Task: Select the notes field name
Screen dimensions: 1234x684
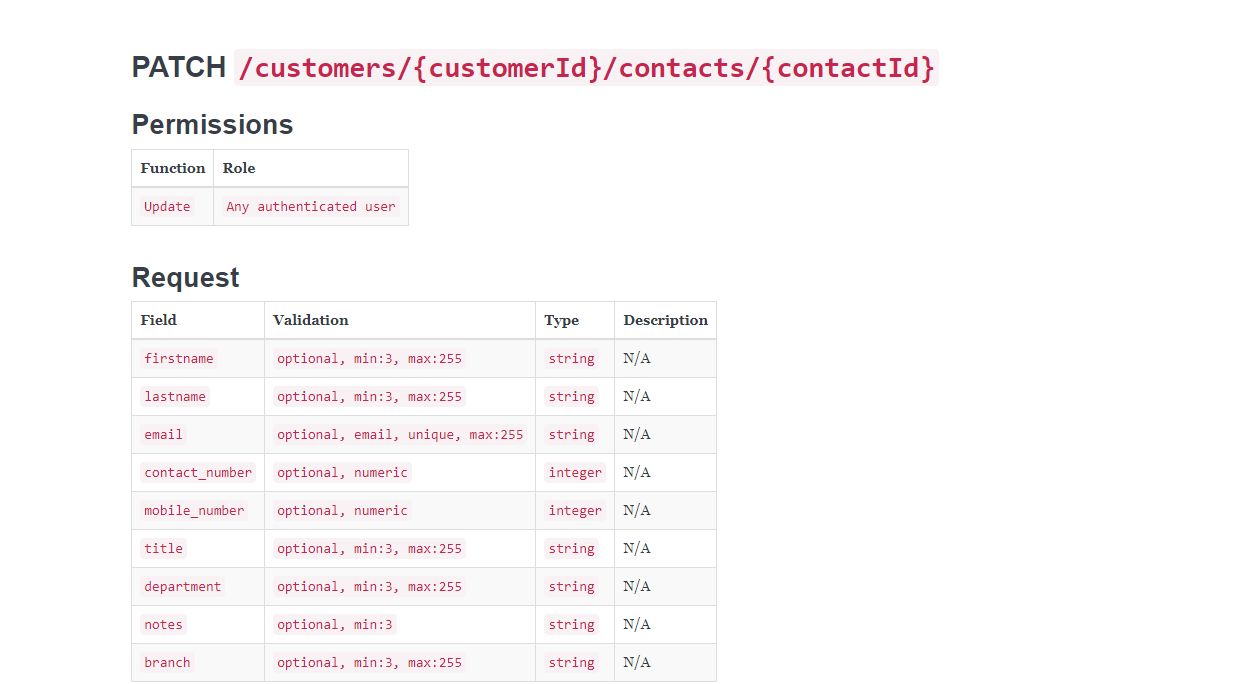Action: click(164, 625)
